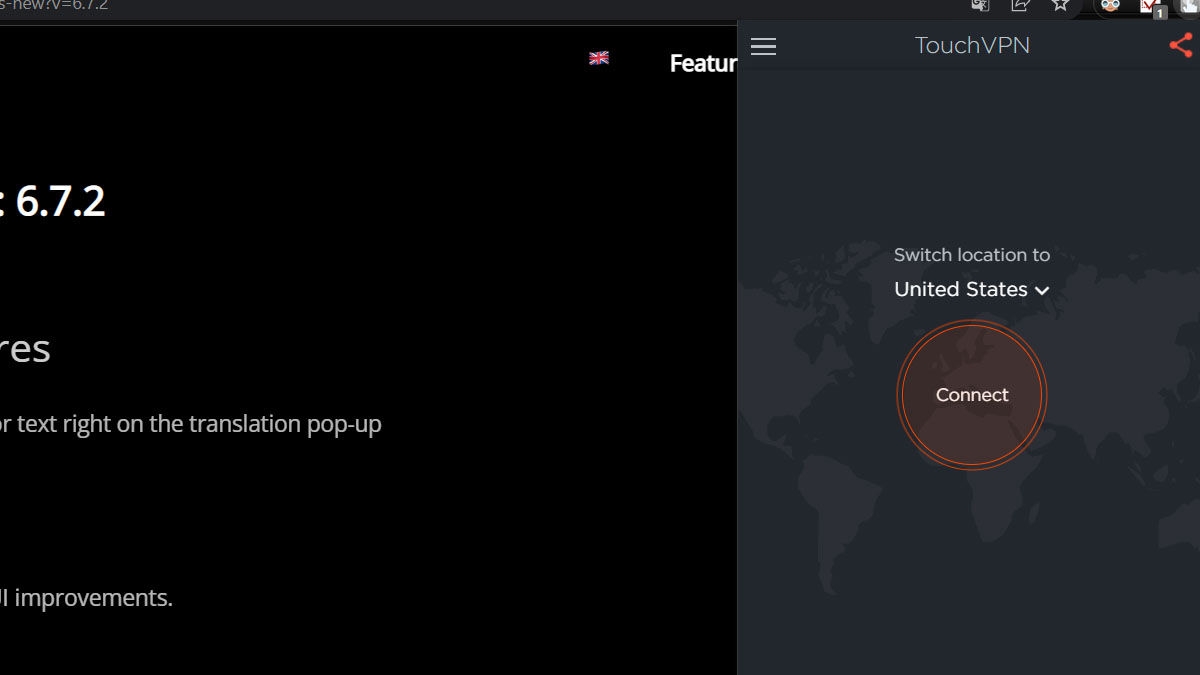1200x675 pixels.
Task: Click the red share icon in TouchVPN
Action: coord(1181,45)
